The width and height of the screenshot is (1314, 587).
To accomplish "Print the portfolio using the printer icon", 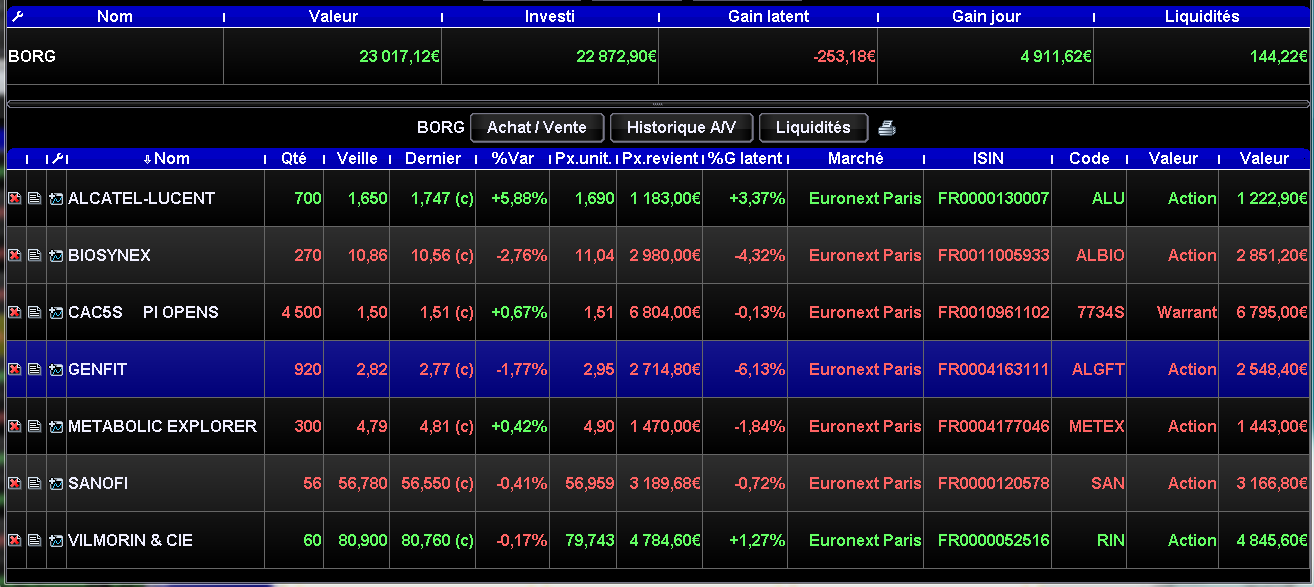I will point(887,127).
